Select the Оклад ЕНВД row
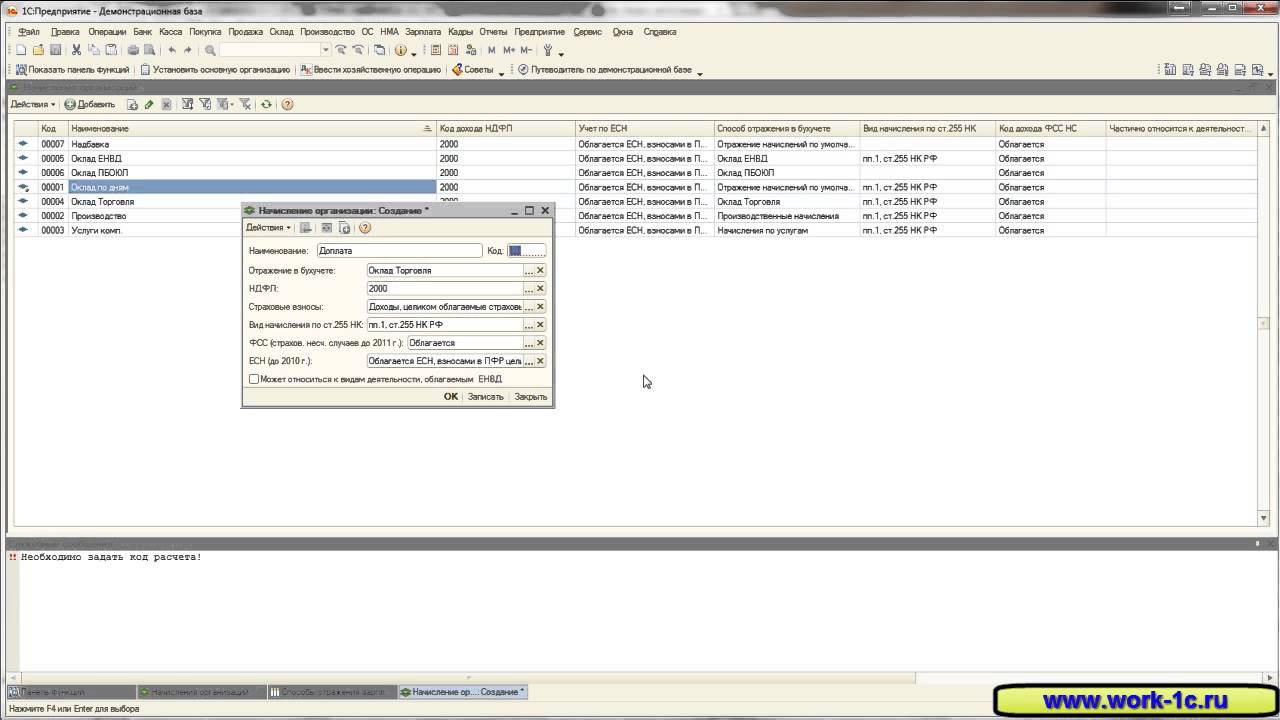The height and width of the screenshot is (720, 1280). [634, 158]
